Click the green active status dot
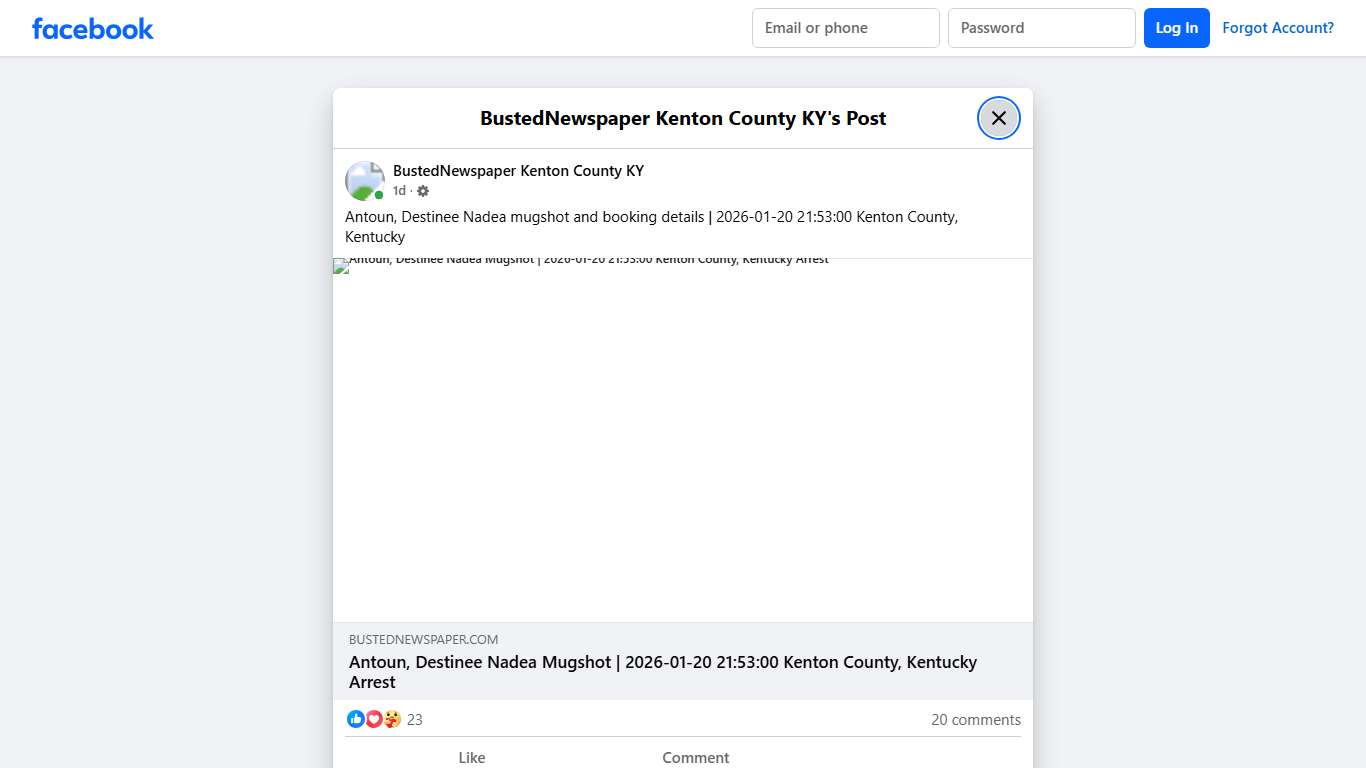1366x768 pixels. click(x=379, y=195)
